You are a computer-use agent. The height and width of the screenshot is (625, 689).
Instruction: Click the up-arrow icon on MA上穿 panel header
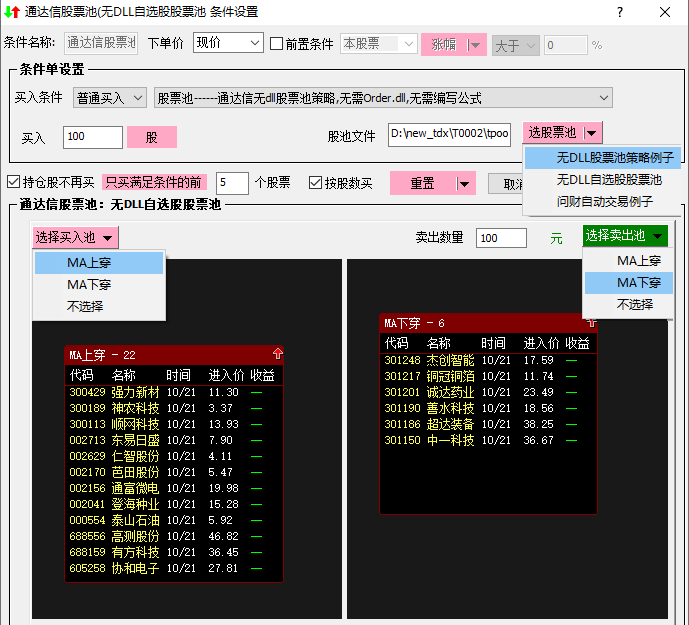coord(277,354)
